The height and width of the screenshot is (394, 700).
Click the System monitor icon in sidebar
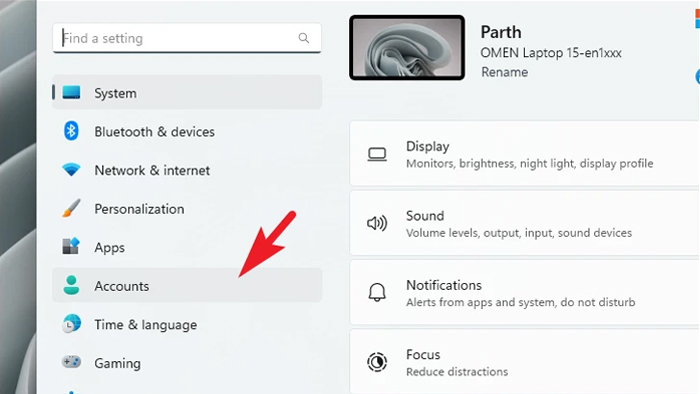point(71,92)
